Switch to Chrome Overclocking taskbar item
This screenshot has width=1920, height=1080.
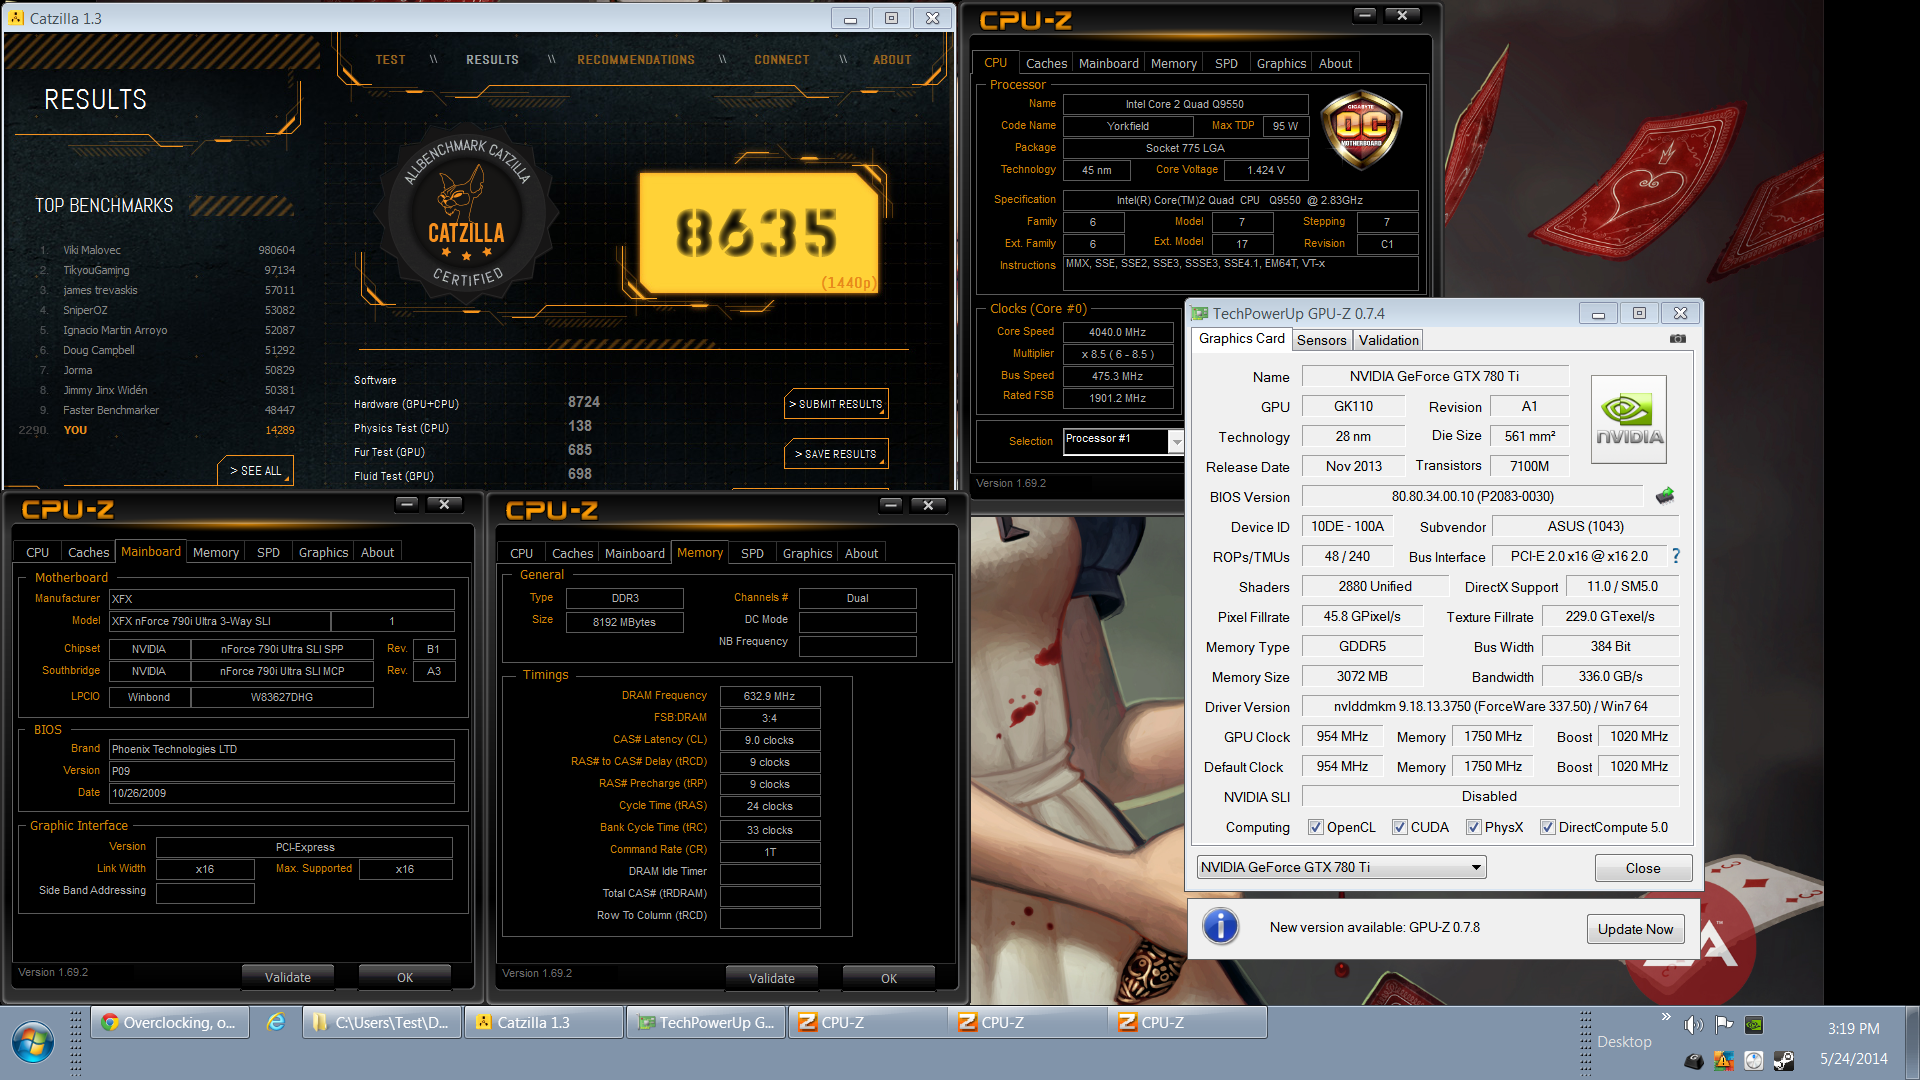(x=171, y=1022)
